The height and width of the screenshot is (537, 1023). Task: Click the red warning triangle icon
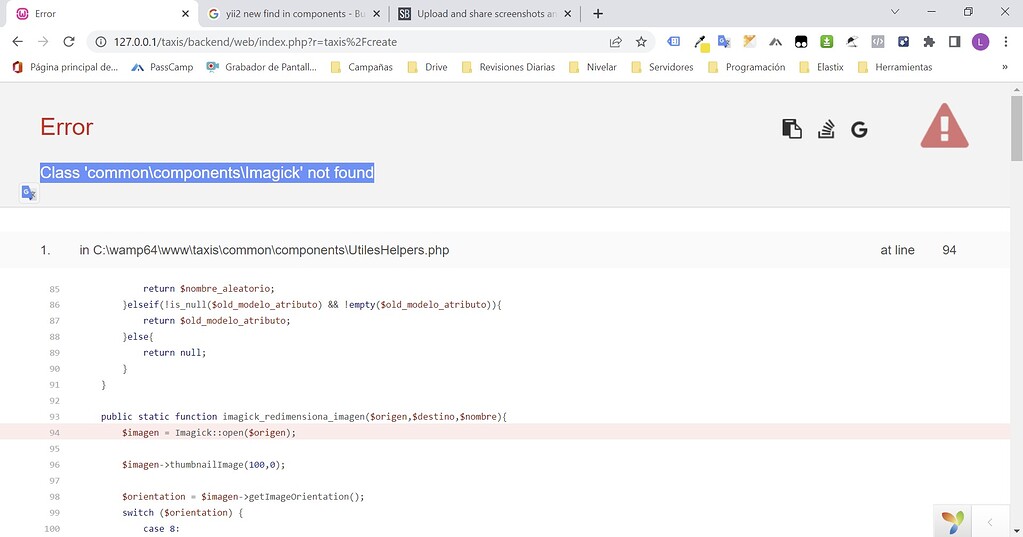click(x=944, y=125)
